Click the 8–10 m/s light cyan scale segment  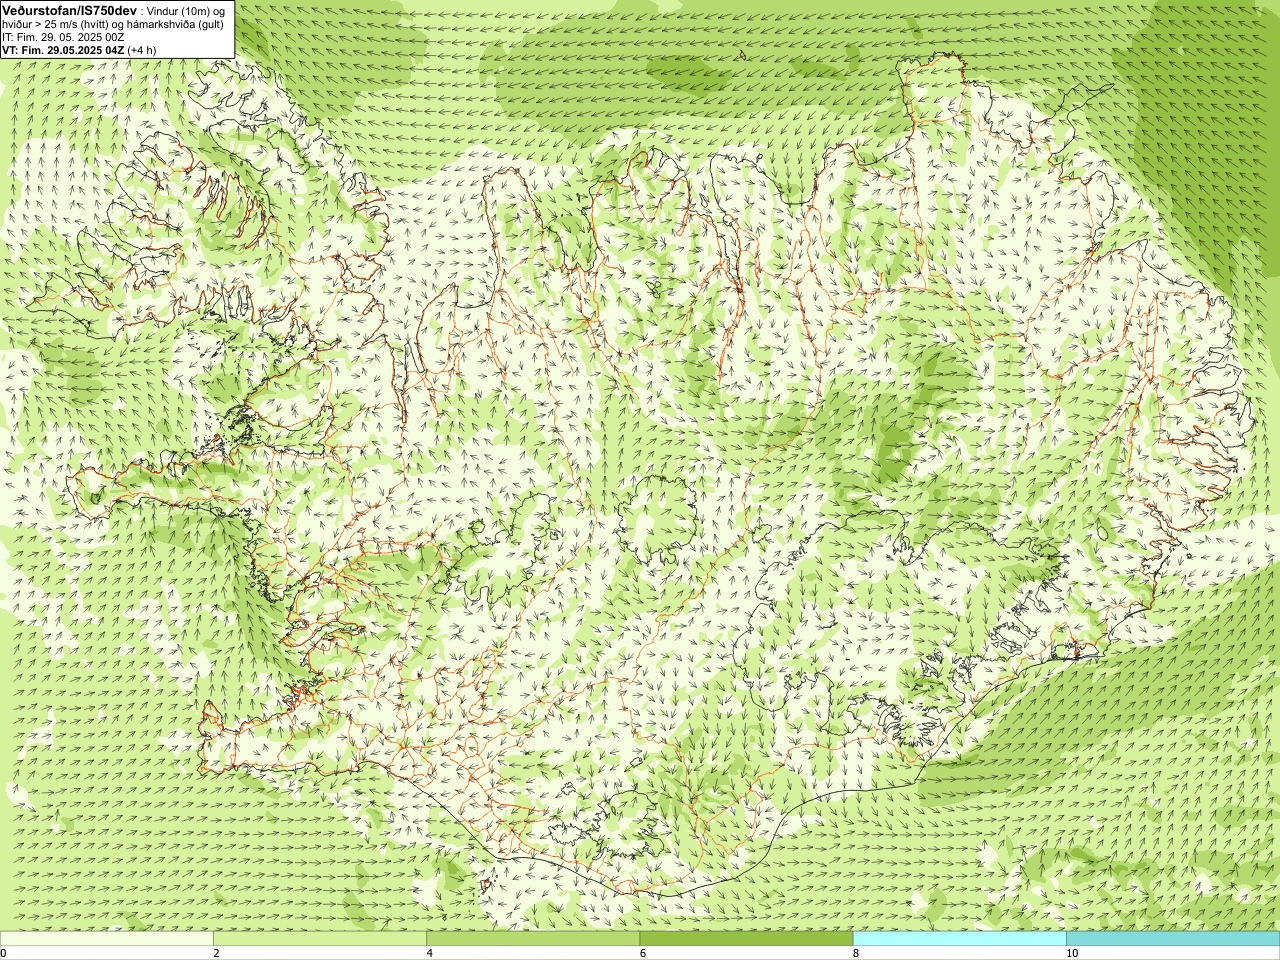coord(959,939)
